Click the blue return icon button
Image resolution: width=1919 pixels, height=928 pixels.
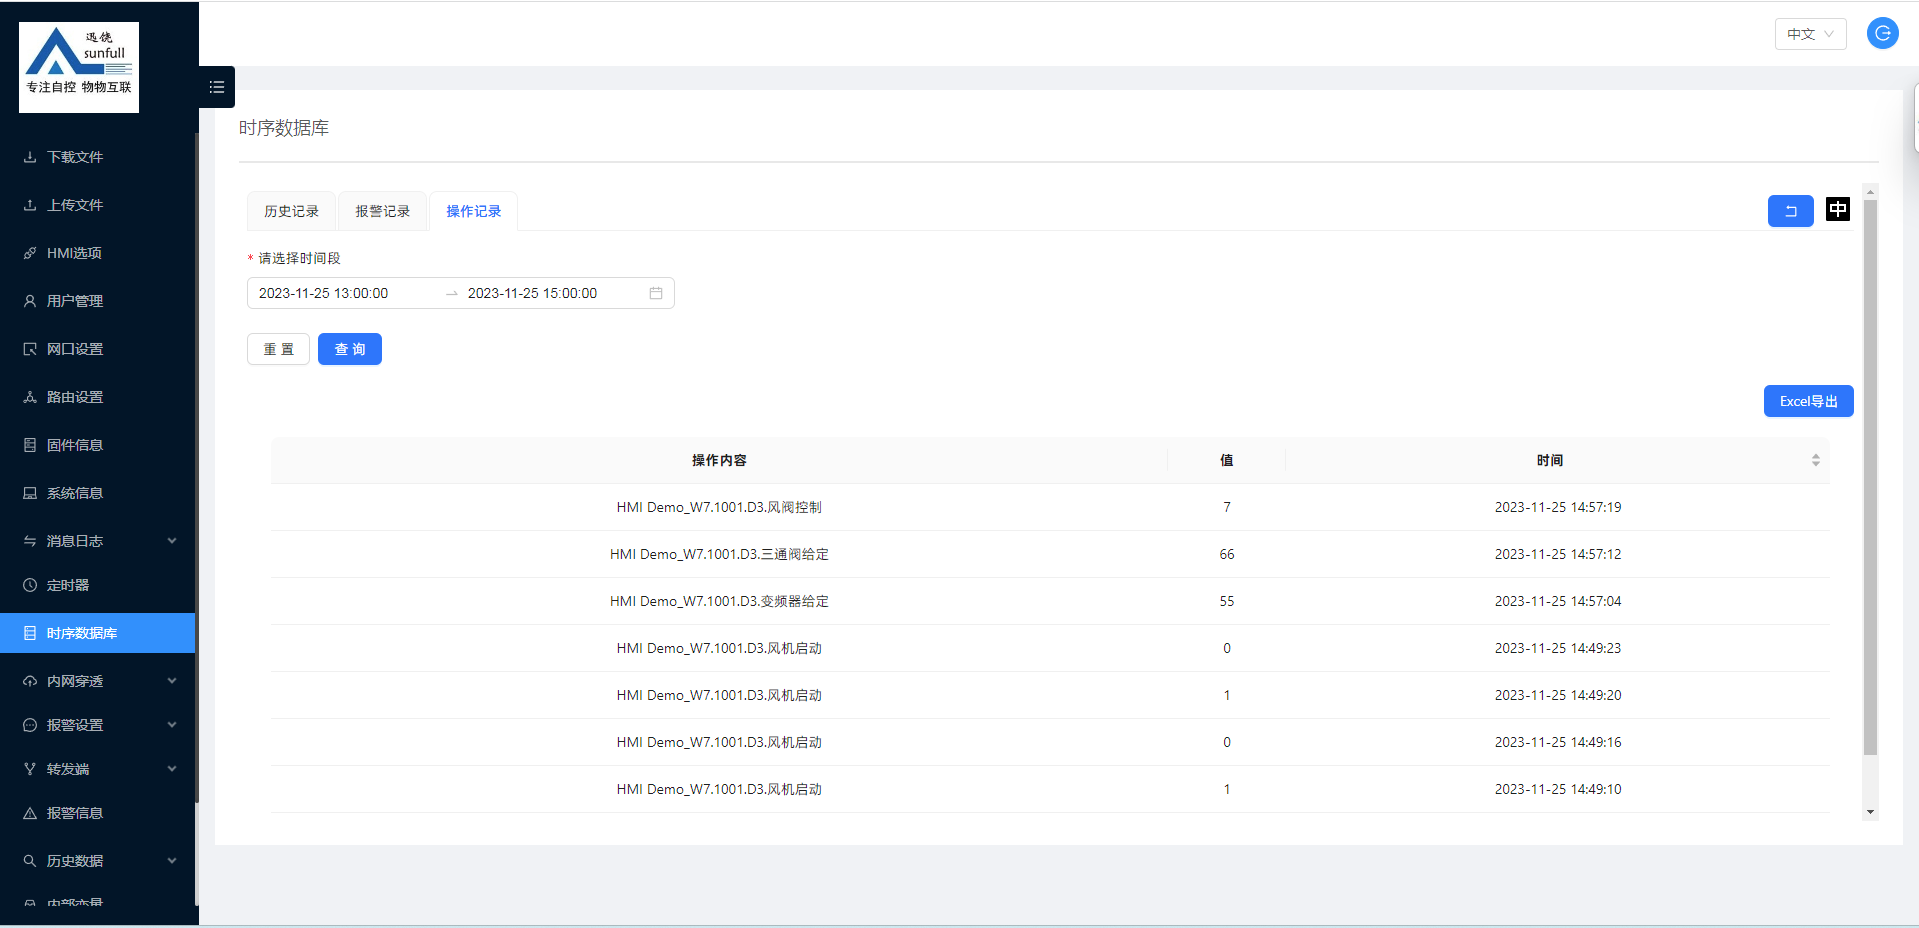(x=1790, y=211)
